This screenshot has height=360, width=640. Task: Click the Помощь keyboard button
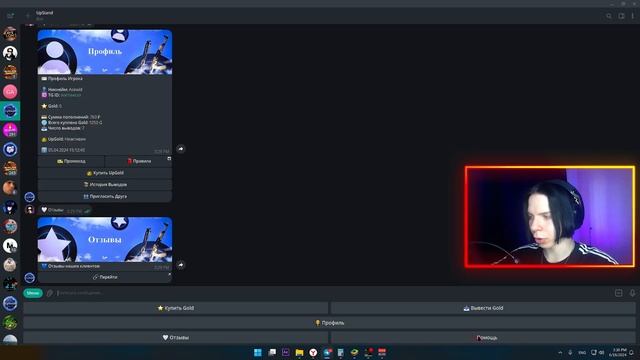(x=483, y=338)
